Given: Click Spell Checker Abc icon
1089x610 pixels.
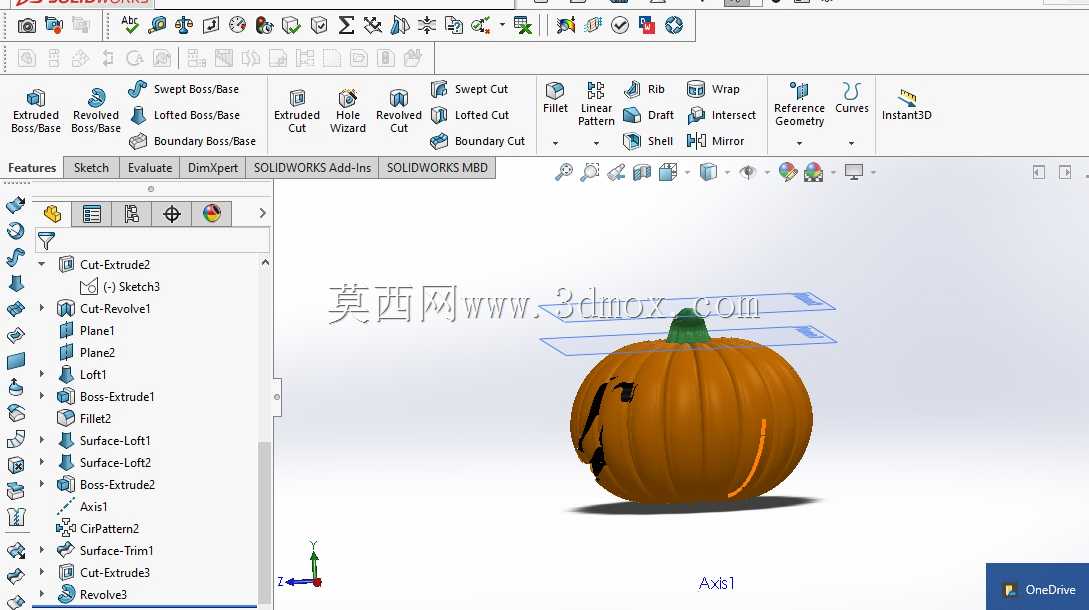Looking at the screenshot, I should click(130, 24).
